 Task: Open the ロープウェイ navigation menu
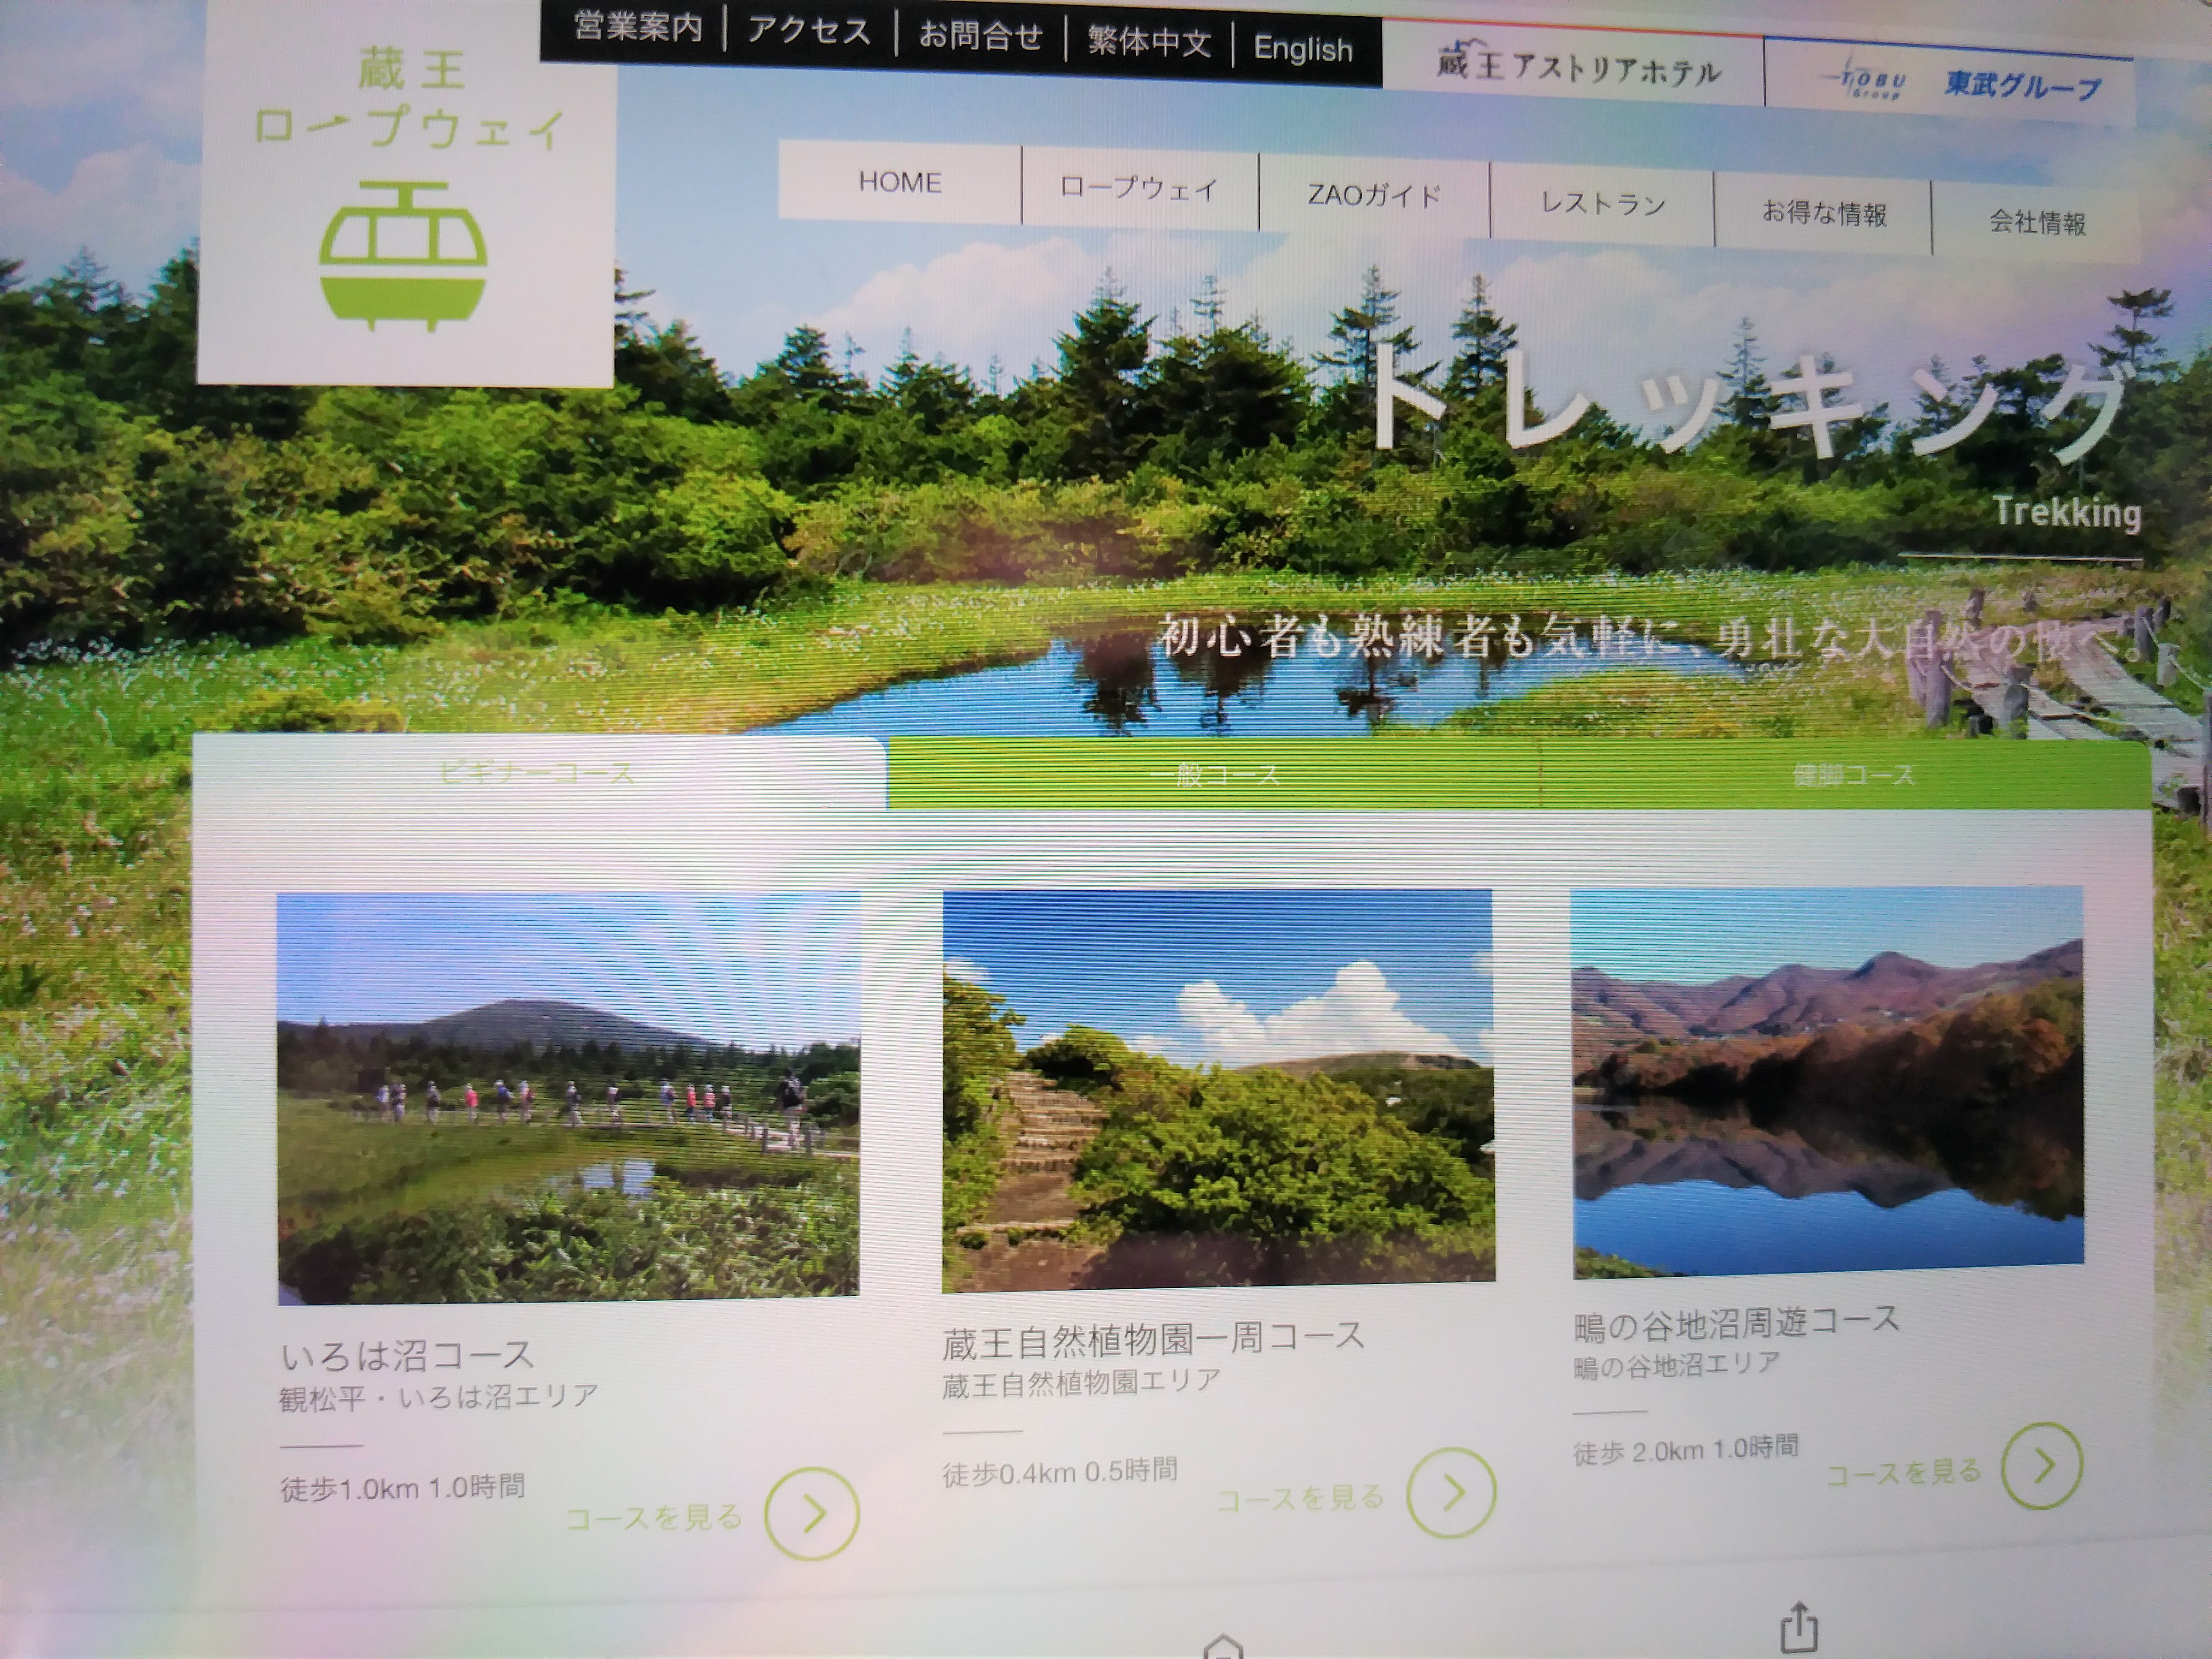pyautogui.click(x=1139, y=190)
